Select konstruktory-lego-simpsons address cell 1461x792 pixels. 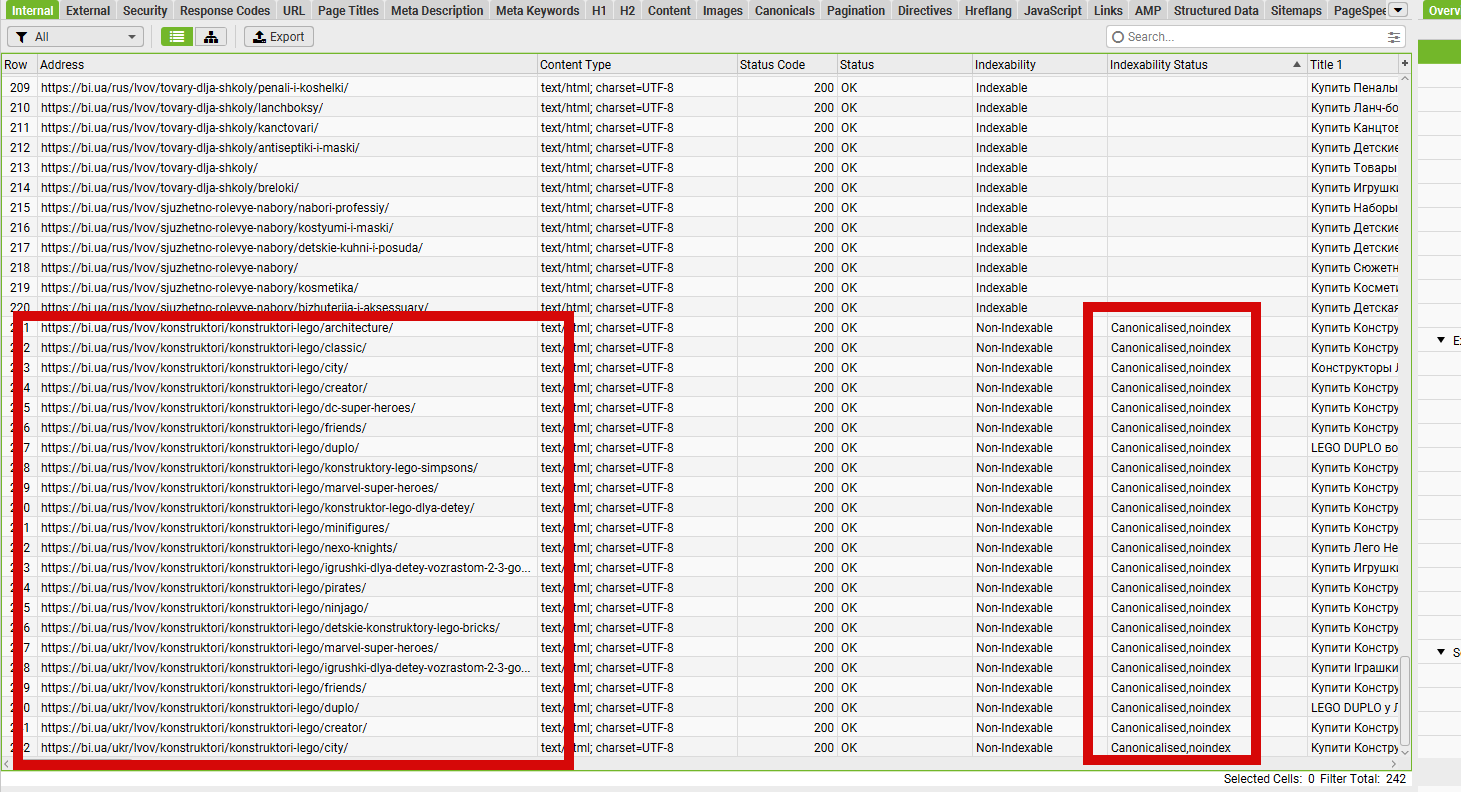click(287, 468)
